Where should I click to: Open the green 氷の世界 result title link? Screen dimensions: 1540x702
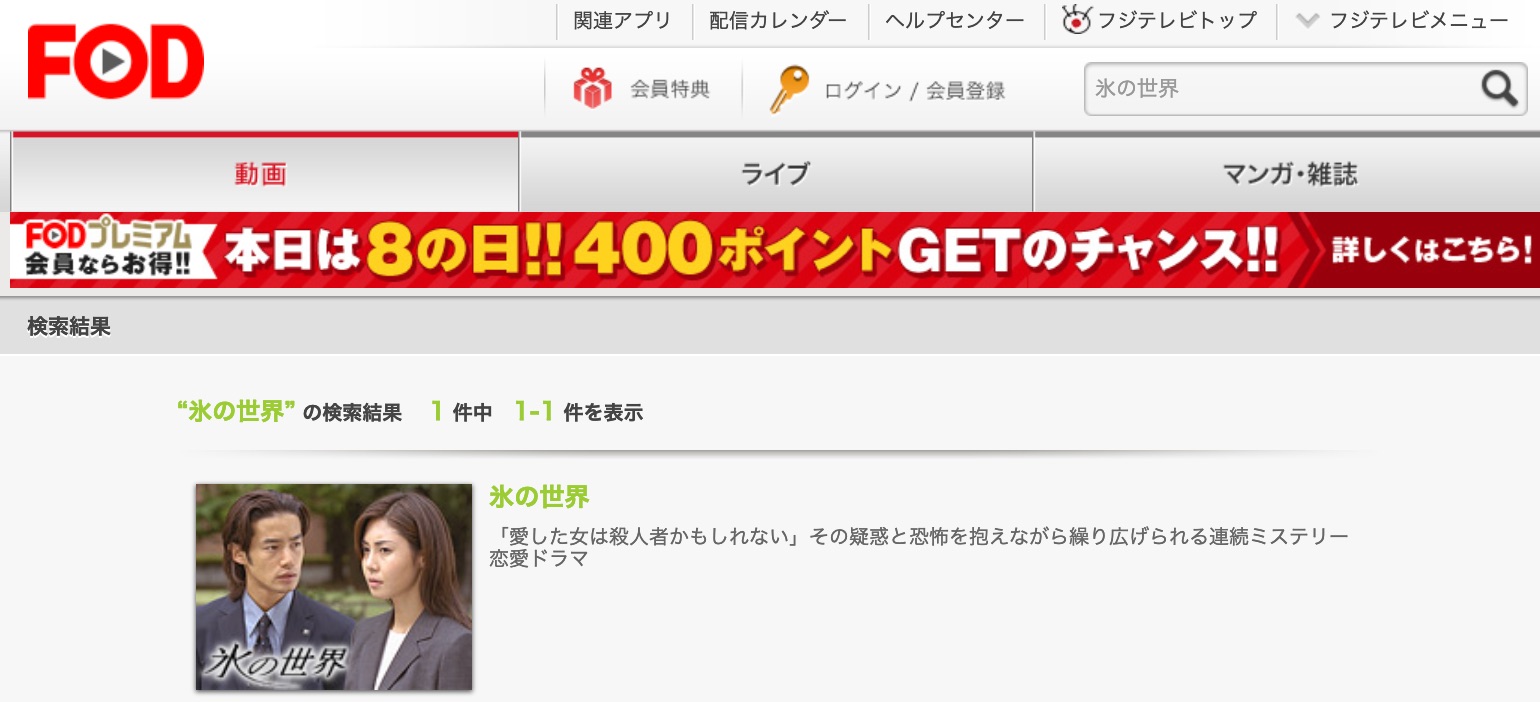click(x=539, y=496)
